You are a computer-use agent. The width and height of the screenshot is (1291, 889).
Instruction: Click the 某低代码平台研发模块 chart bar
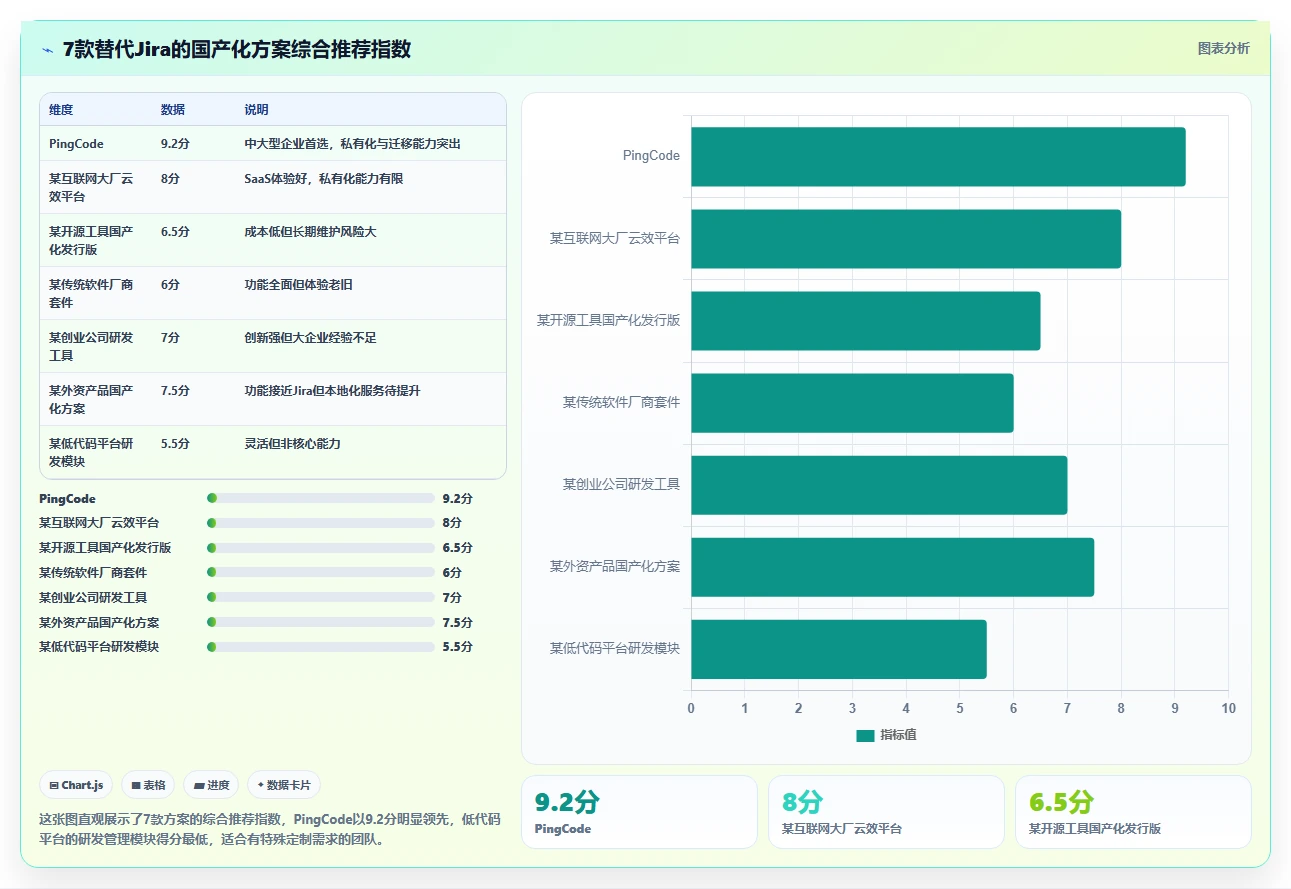[x=839, y=649]
